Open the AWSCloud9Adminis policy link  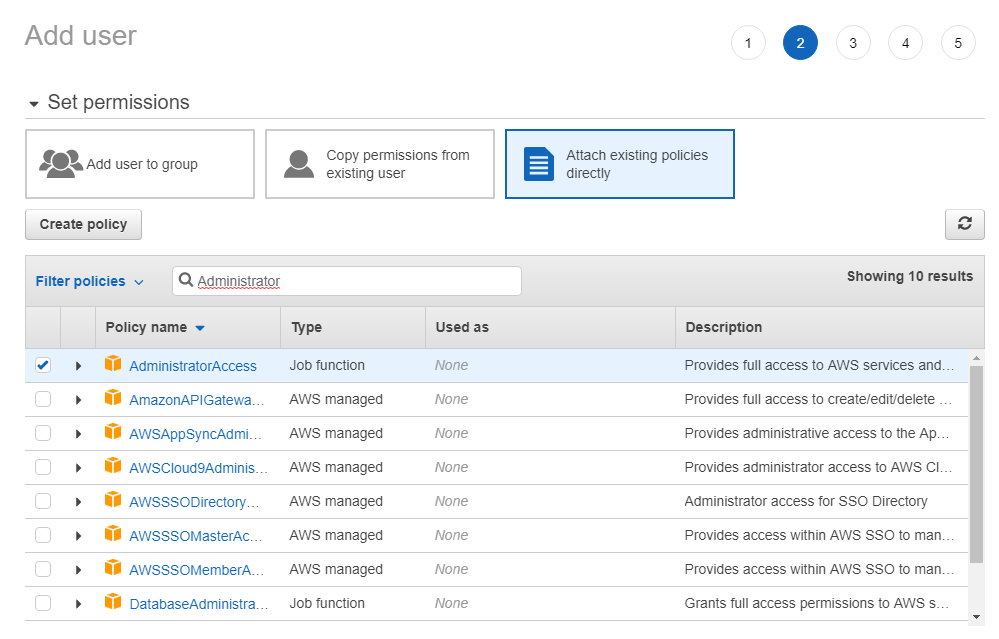click(x=199, y=468)
